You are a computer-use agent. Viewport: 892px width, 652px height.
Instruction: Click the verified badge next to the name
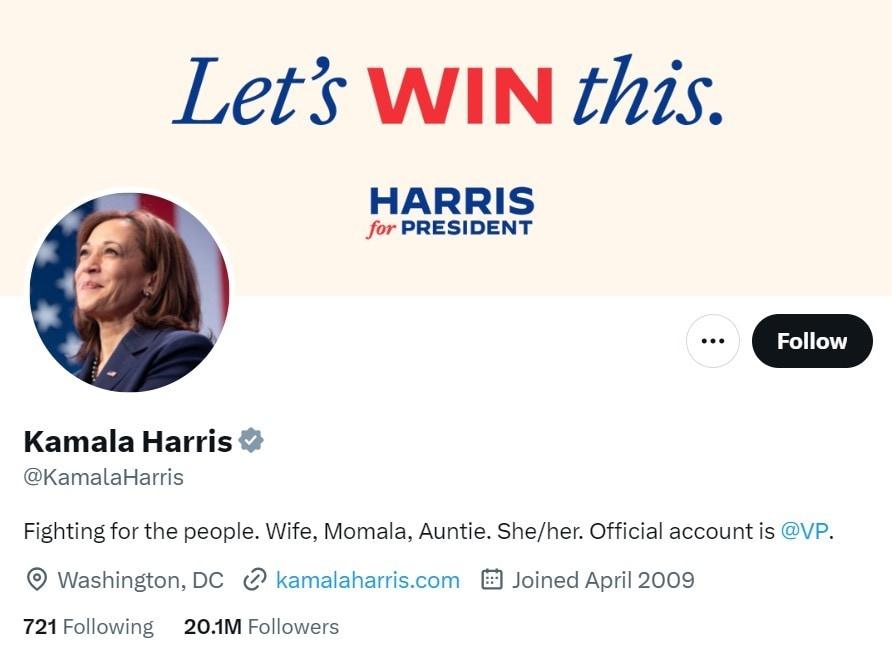[x=251, y=441]
